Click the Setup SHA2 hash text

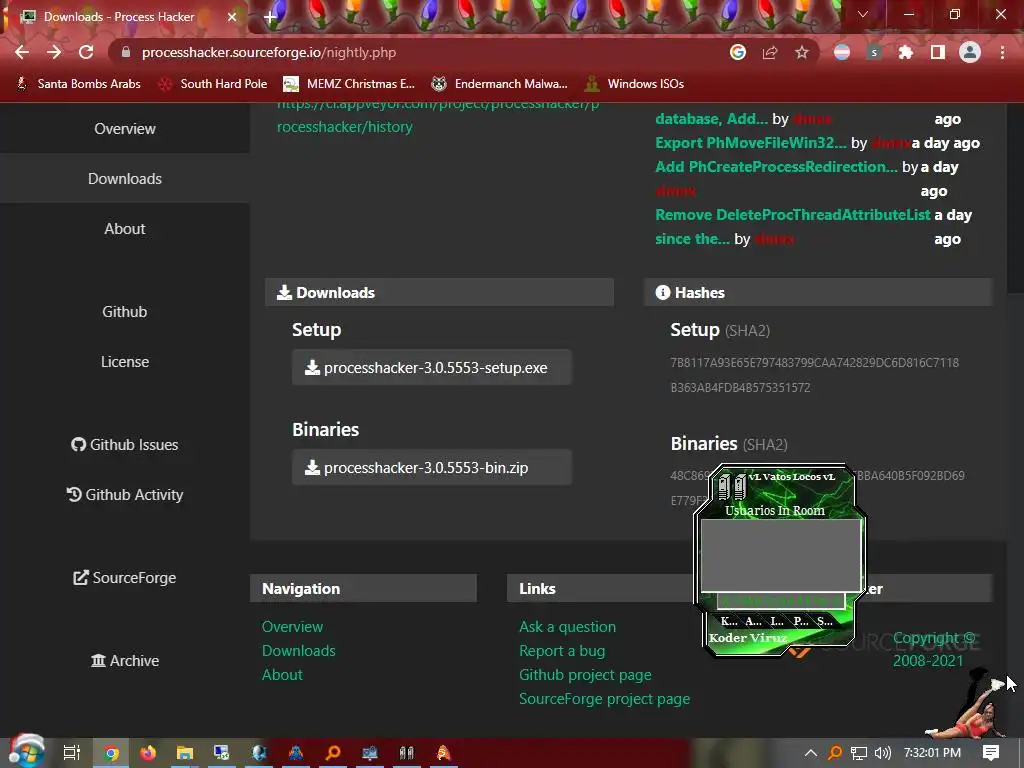(814, 375)
